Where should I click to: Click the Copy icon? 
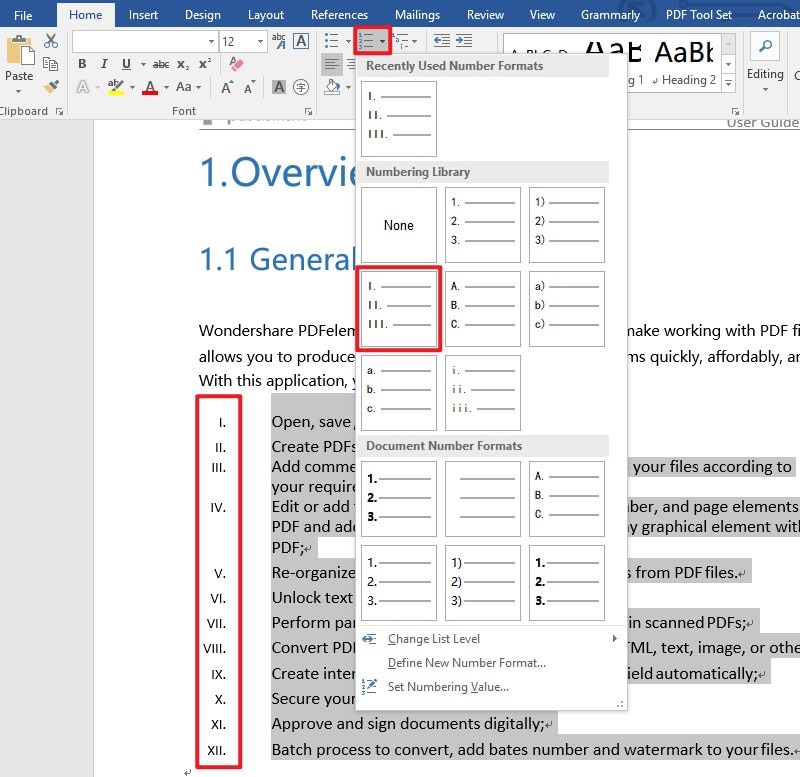[x=50, y=64]
